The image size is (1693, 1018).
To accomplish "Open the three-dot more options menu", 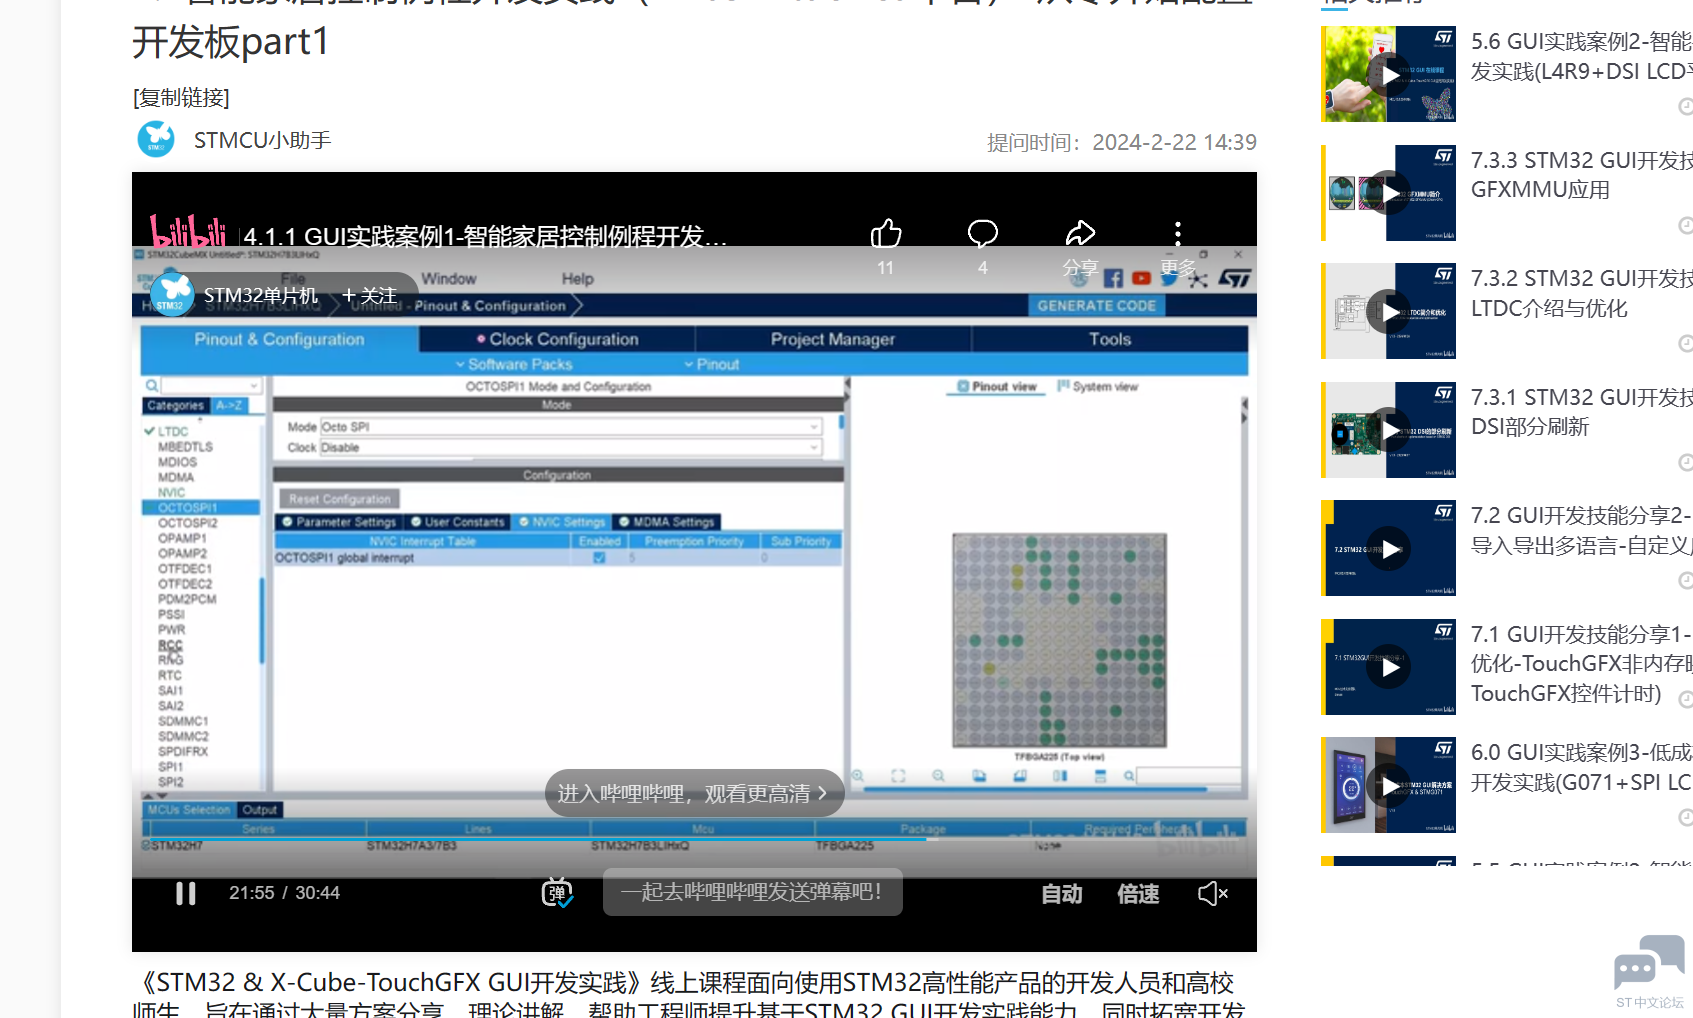I will pyautogui.click(x=1178, y=234).
